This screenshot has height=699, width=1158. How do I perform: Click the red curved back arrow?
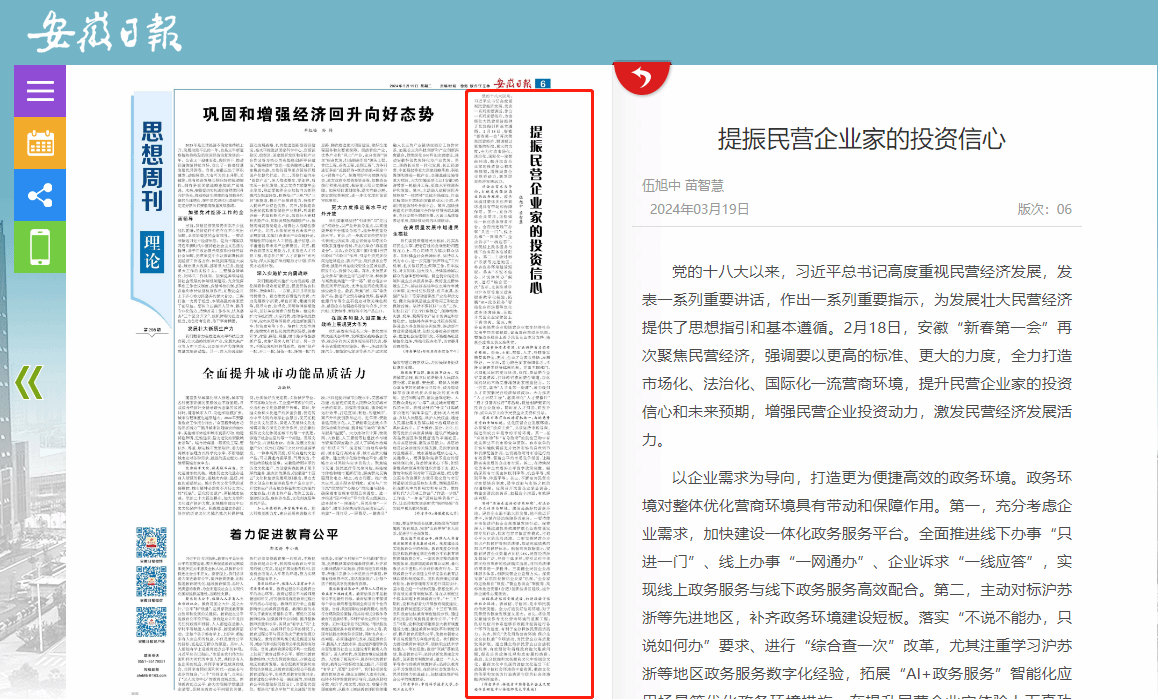642,77
